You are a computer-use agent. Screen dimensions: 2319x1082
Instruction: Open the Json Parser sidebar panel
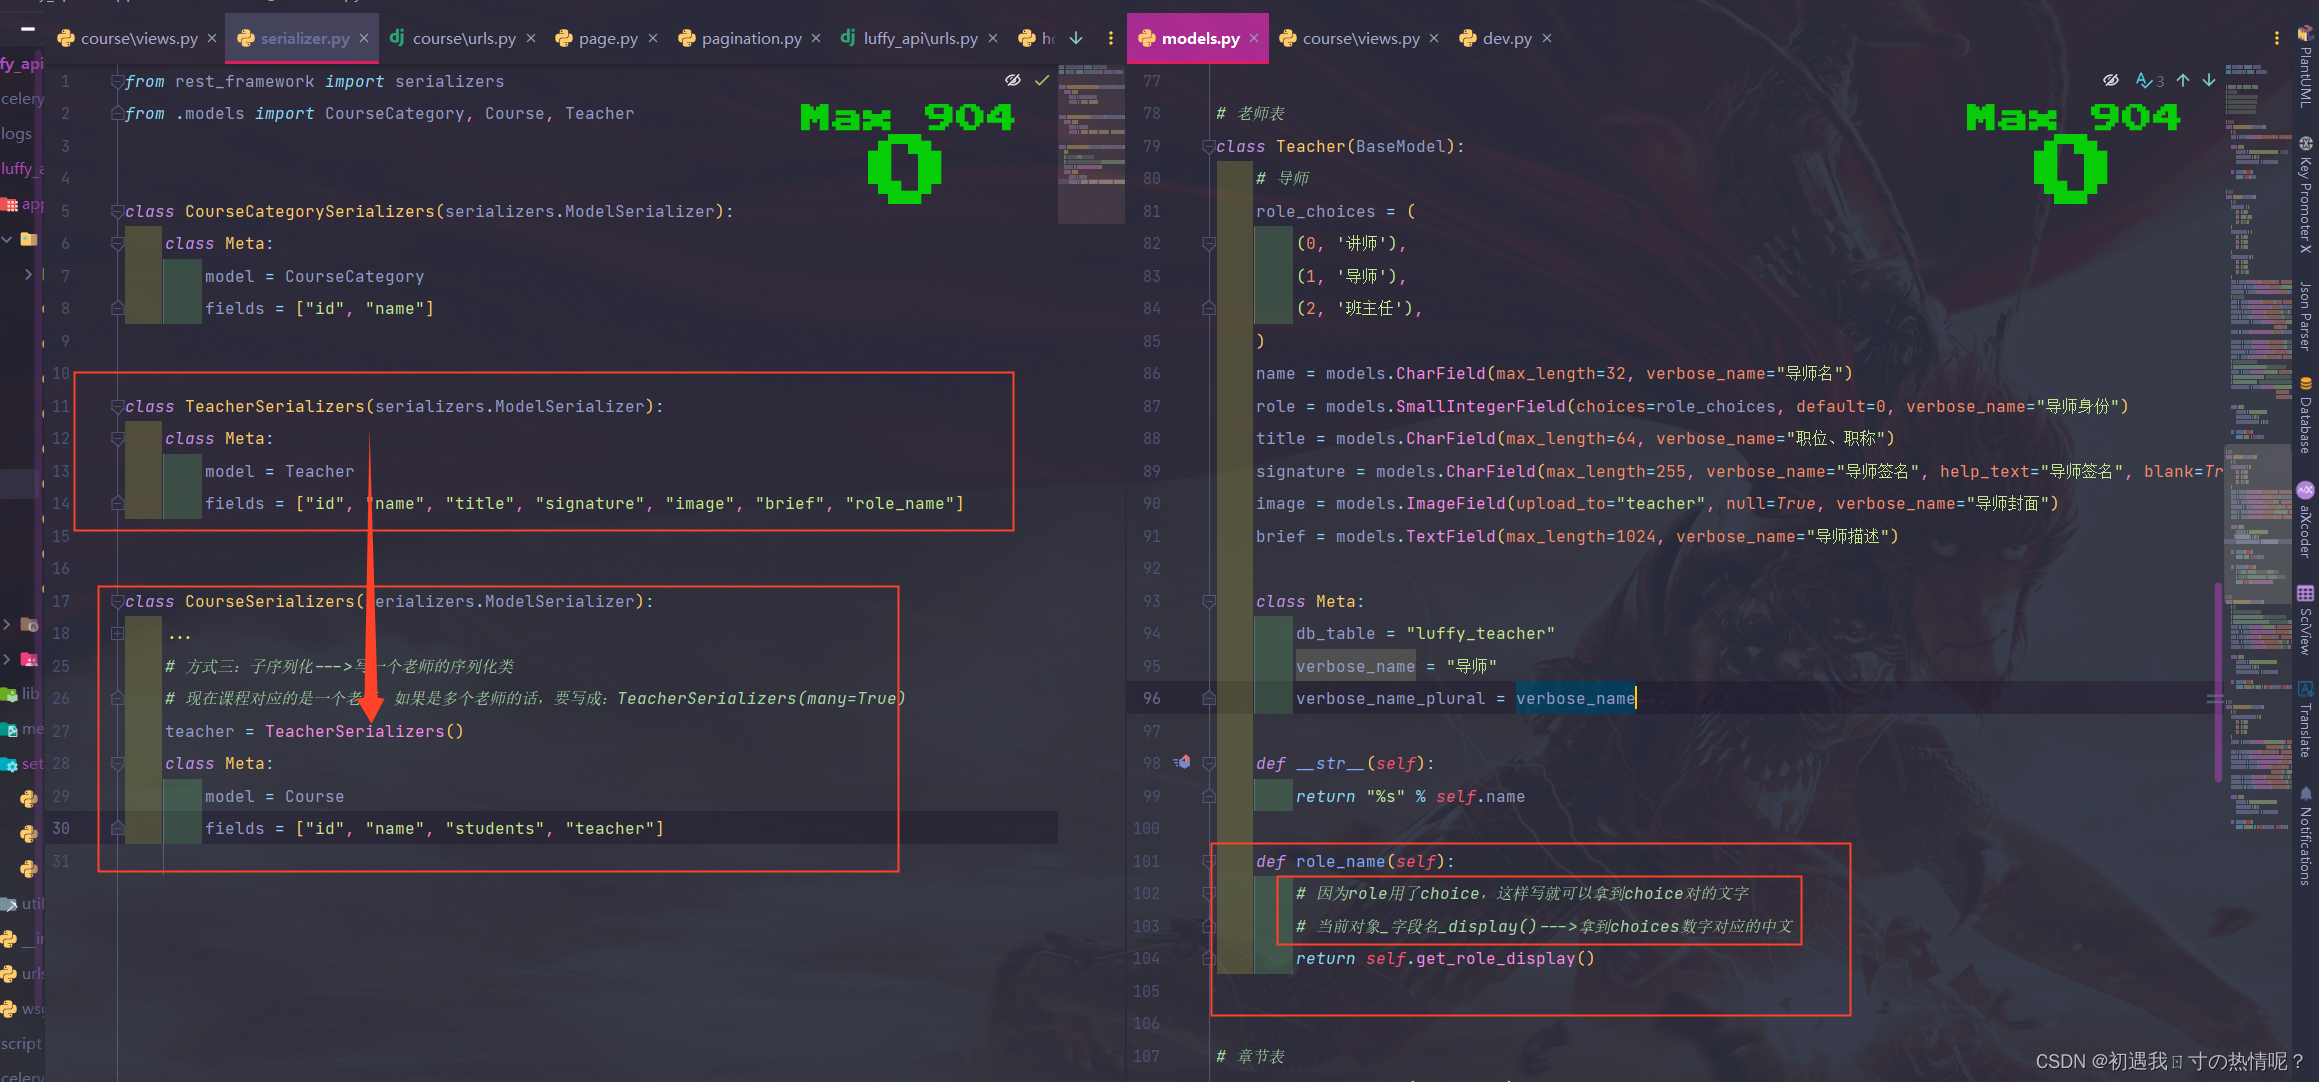tap(2305, 315)
